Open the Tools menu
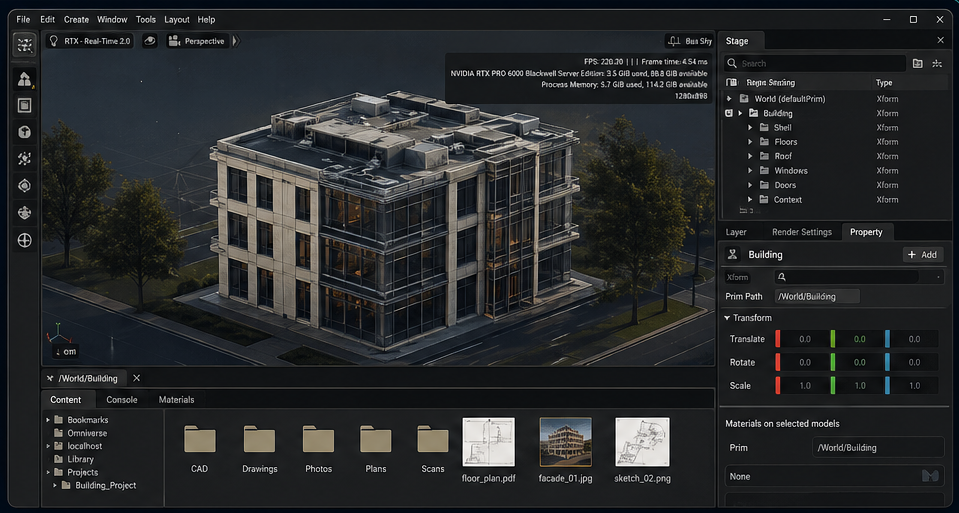 point(146,19)
